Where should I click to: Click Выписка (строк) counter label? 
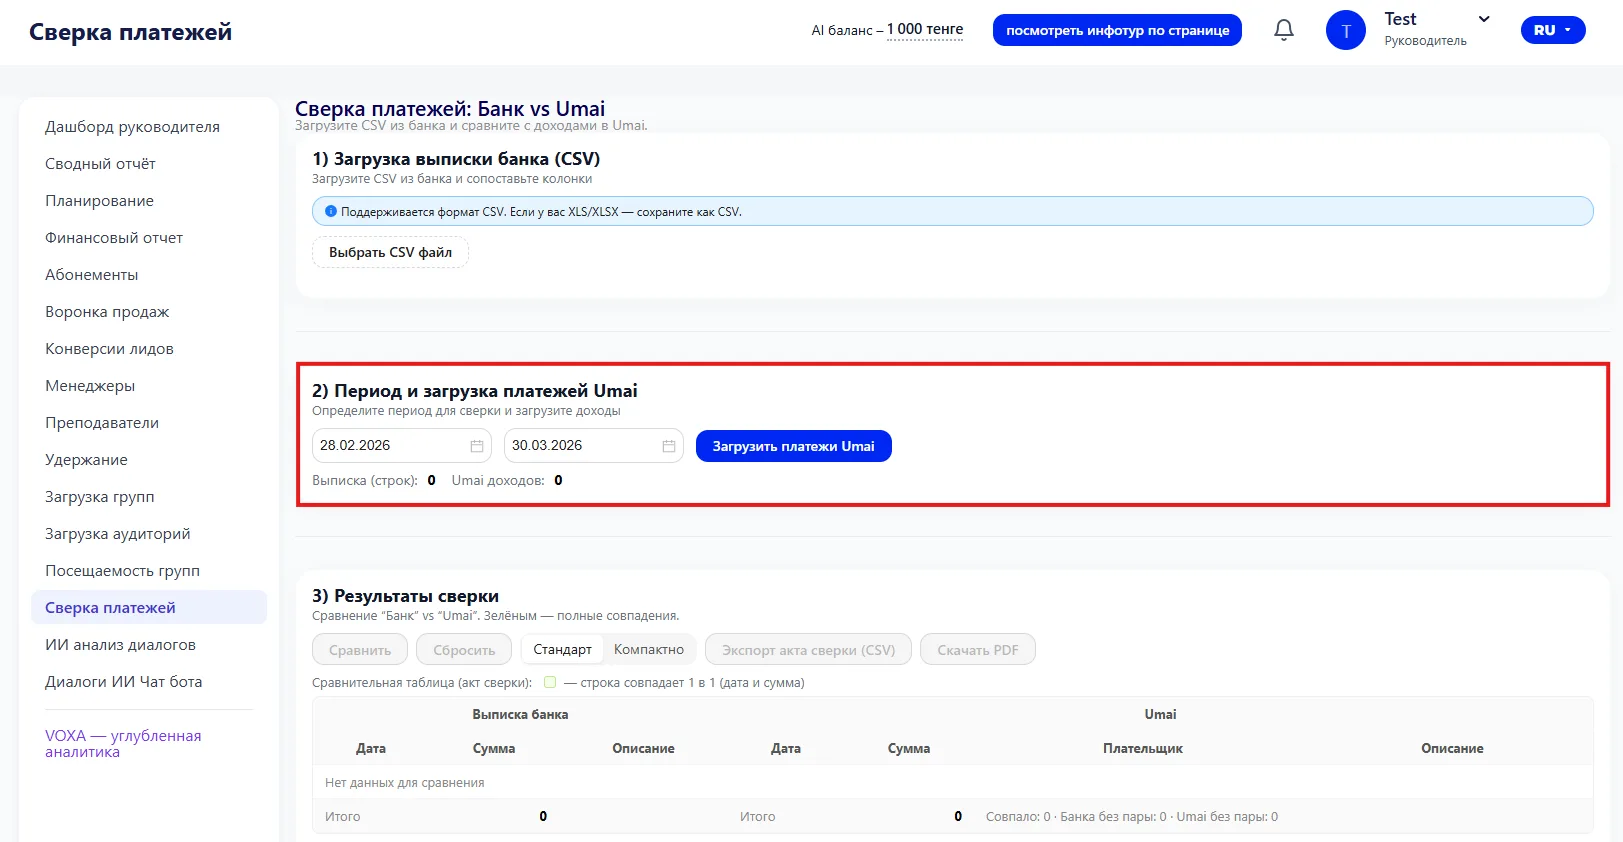(365, 480)
